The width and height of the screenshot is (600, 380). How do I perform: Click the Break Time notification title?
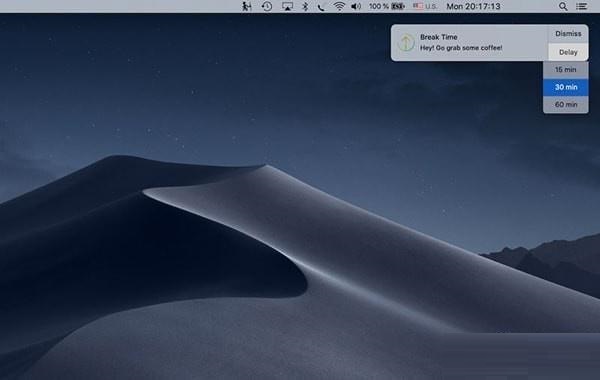[x=439, y=37]
